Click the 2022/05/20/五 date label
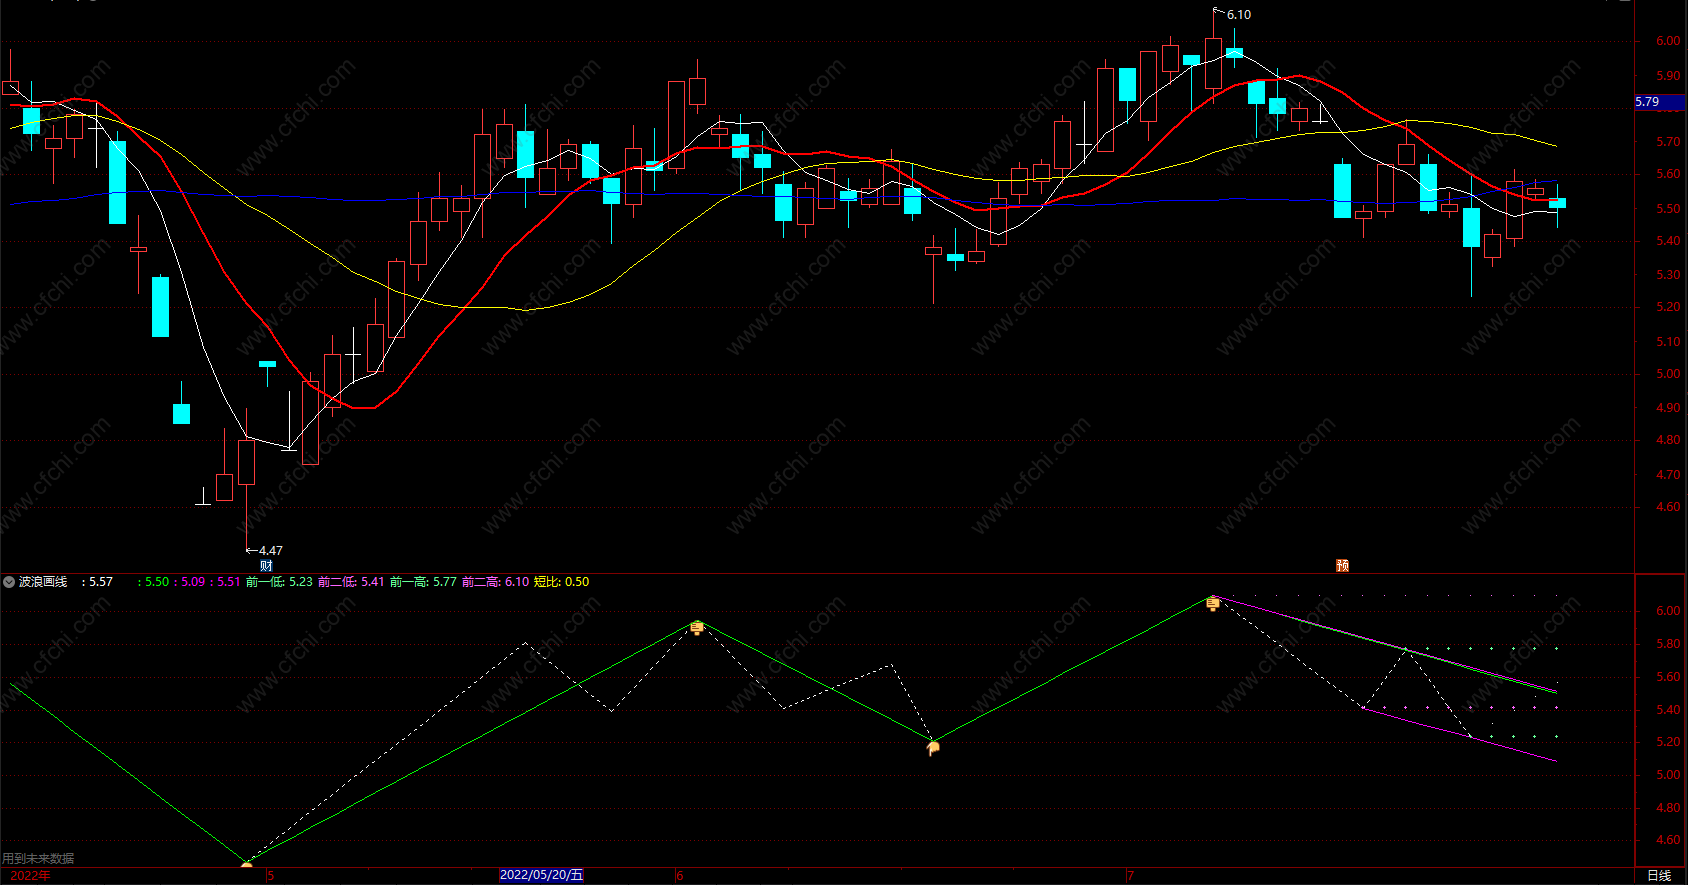Screen dimensions: 1688x885 tap(541, 875)
